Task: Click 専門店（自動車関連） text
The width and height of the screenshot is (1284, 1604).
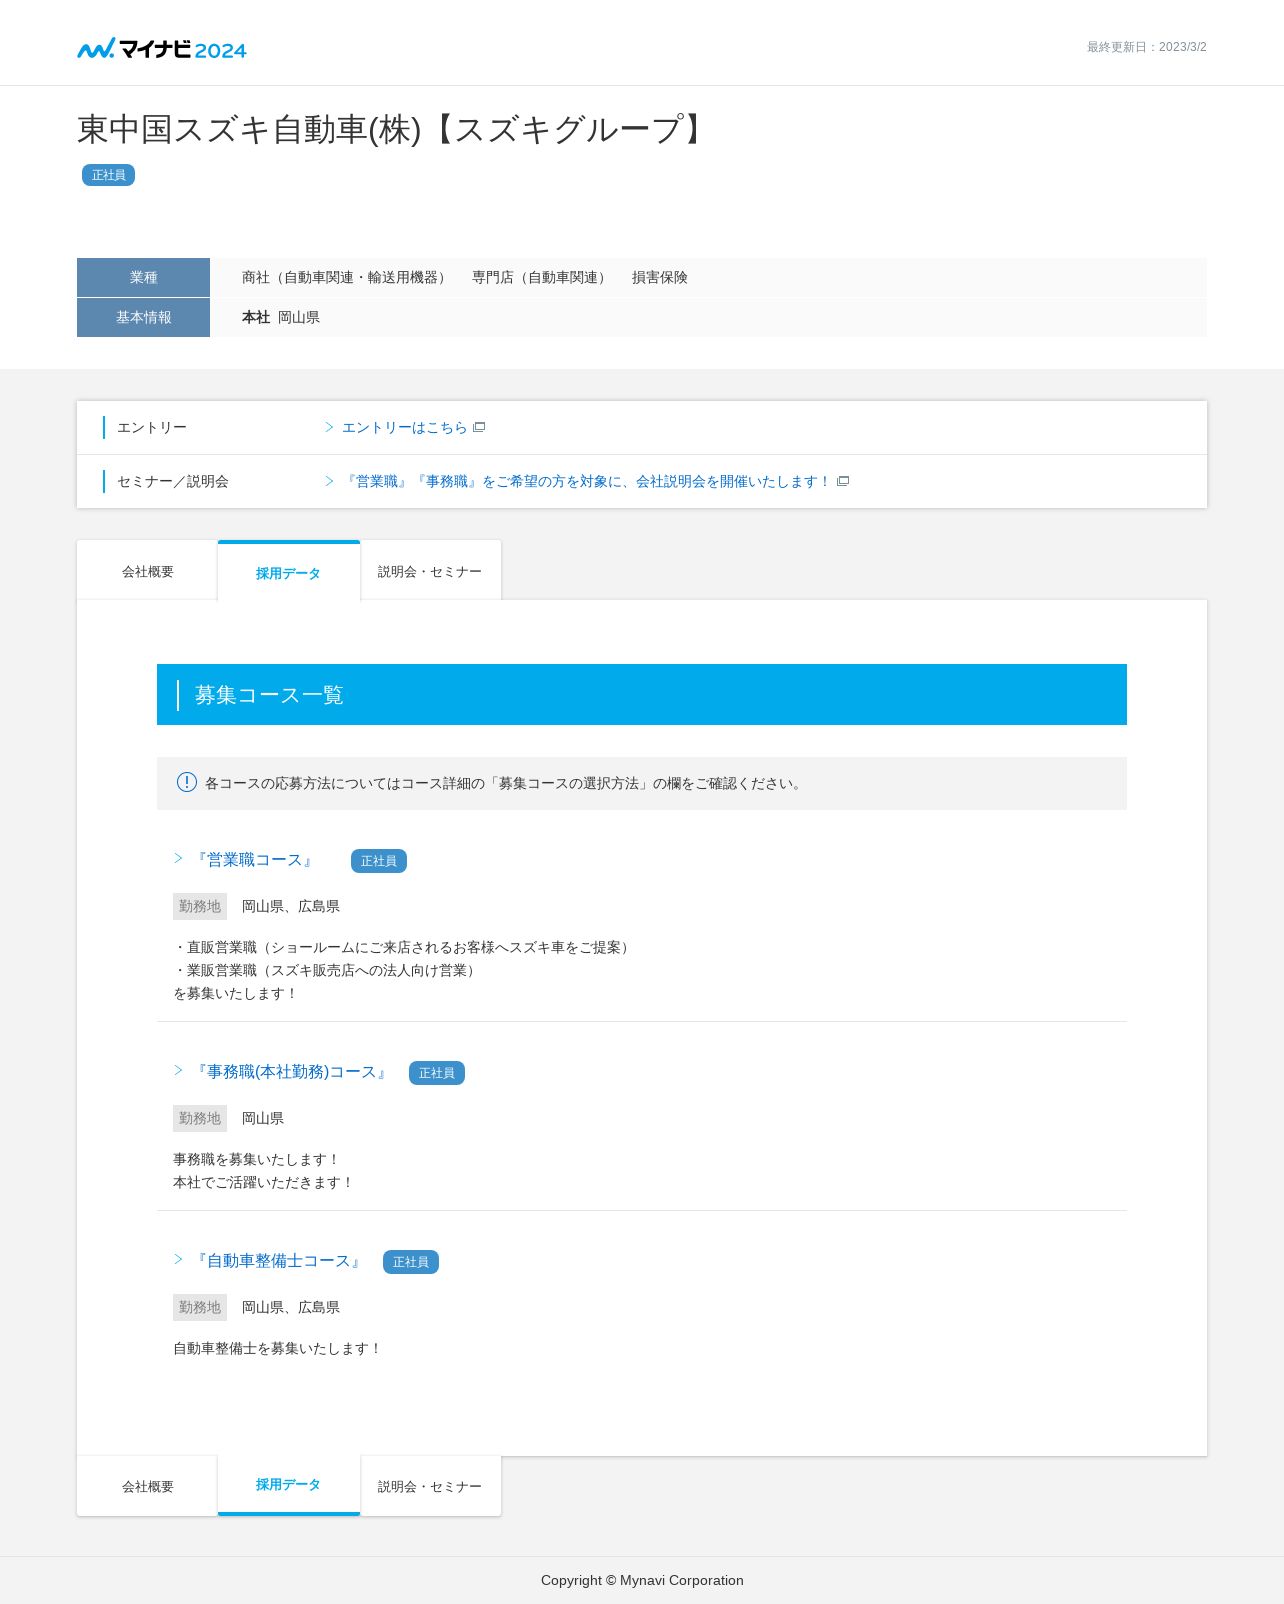Action: [541, 277]
